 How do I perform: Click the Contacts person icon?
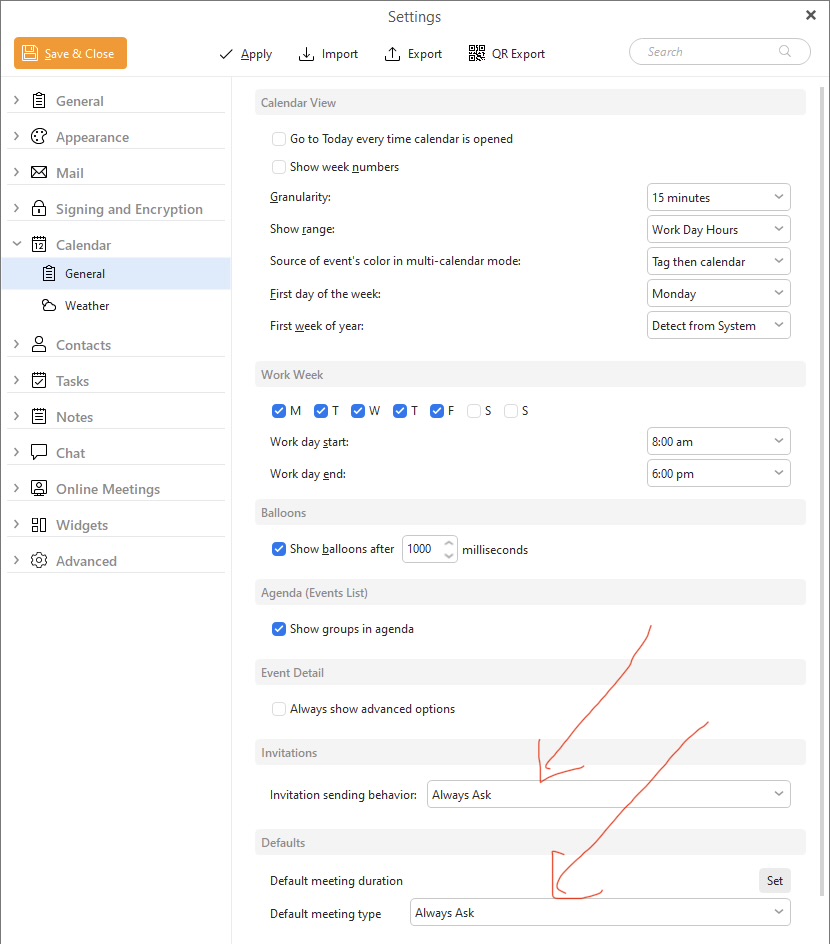(39, 345)
